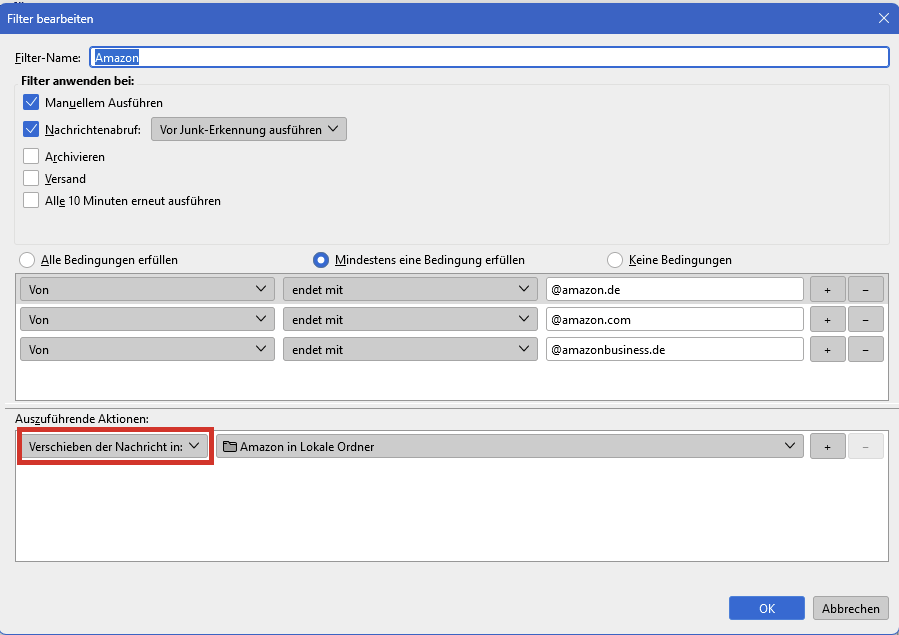899x635 pixels.
Task: Click the Abbrechen button
Action: tap(850, 608)
